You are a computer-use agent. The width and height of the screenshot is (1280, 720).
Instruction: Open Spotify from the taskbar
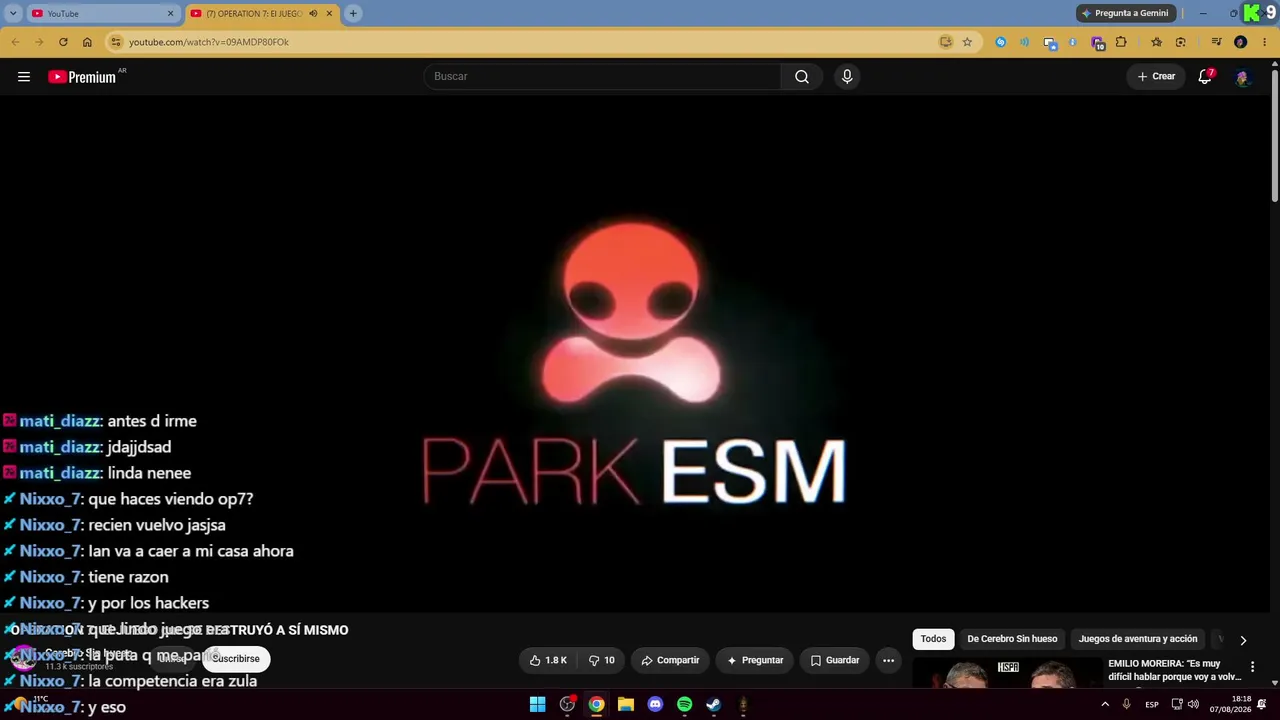click(x=684, y=705)
